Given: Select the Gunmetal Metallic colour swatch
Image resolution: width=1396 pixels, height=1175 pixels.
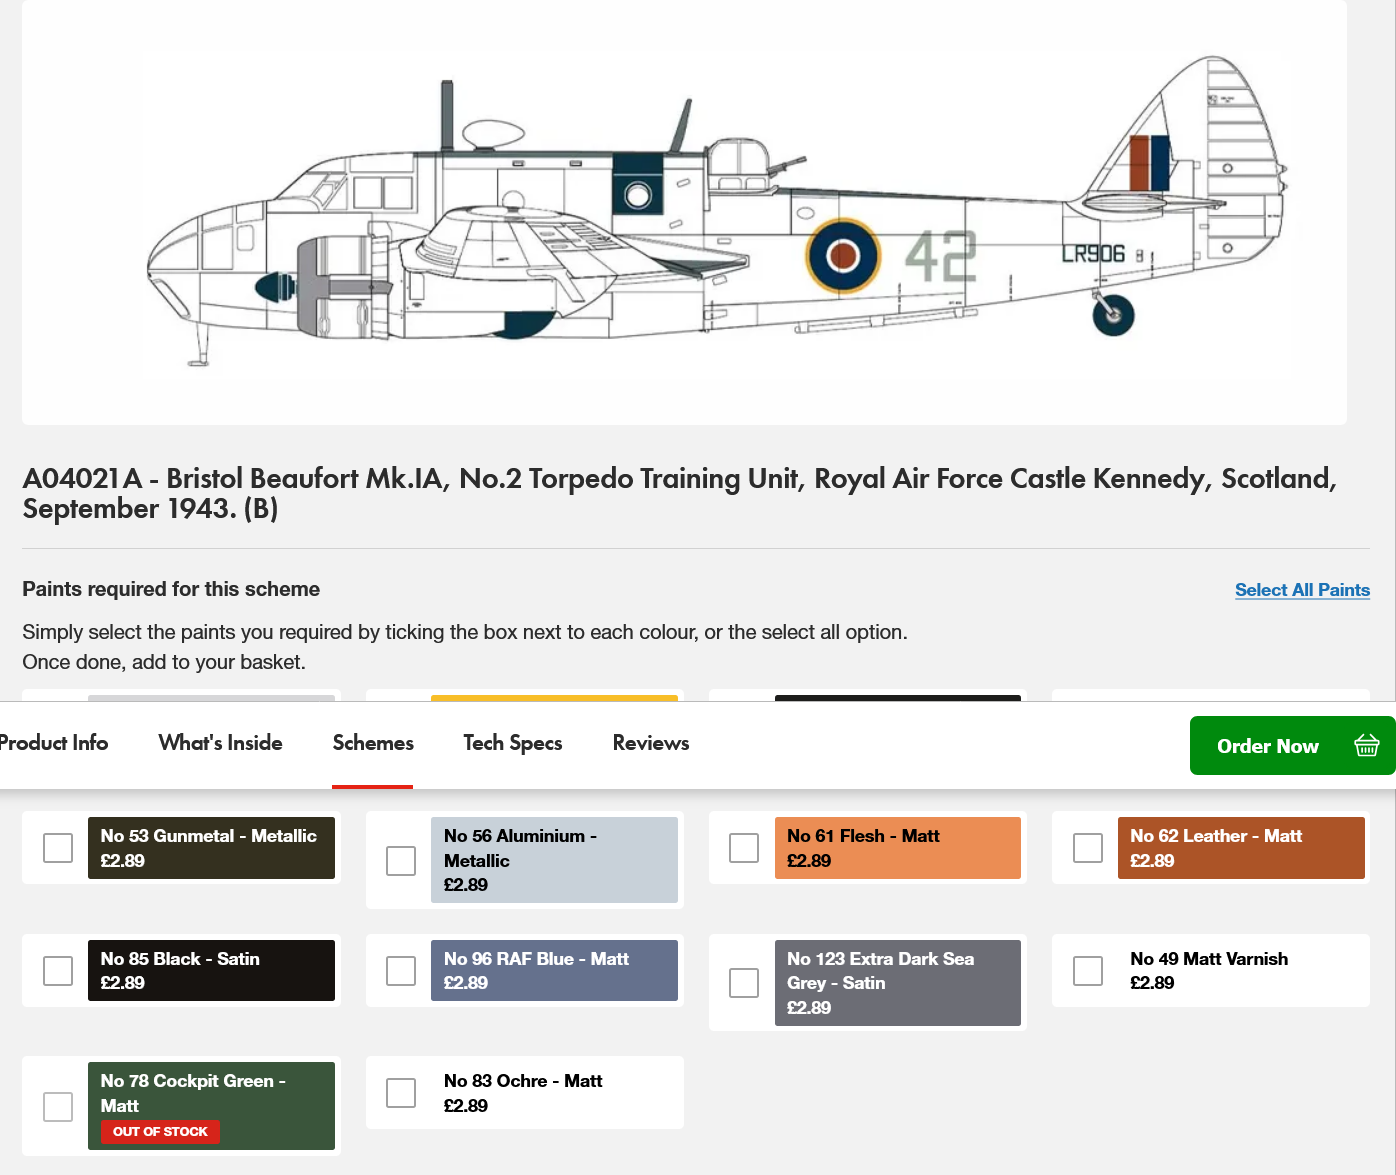Looking at the screenshot, I should click(211, 848).
